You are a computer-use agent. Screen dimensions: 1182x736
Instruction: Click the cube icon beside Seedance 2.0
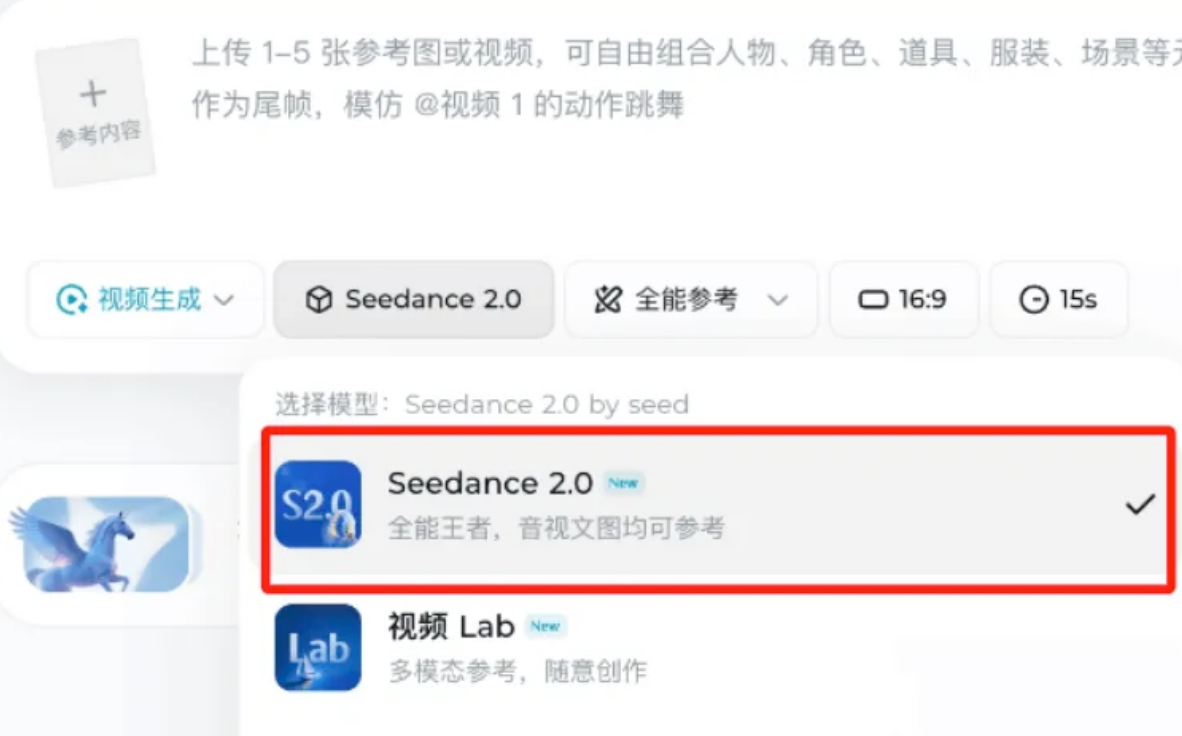318,300
